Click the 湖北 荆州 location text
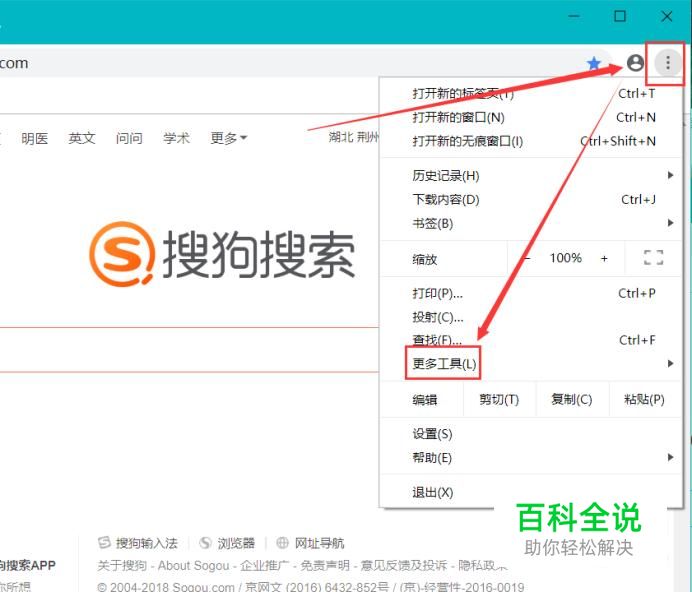 353,137
